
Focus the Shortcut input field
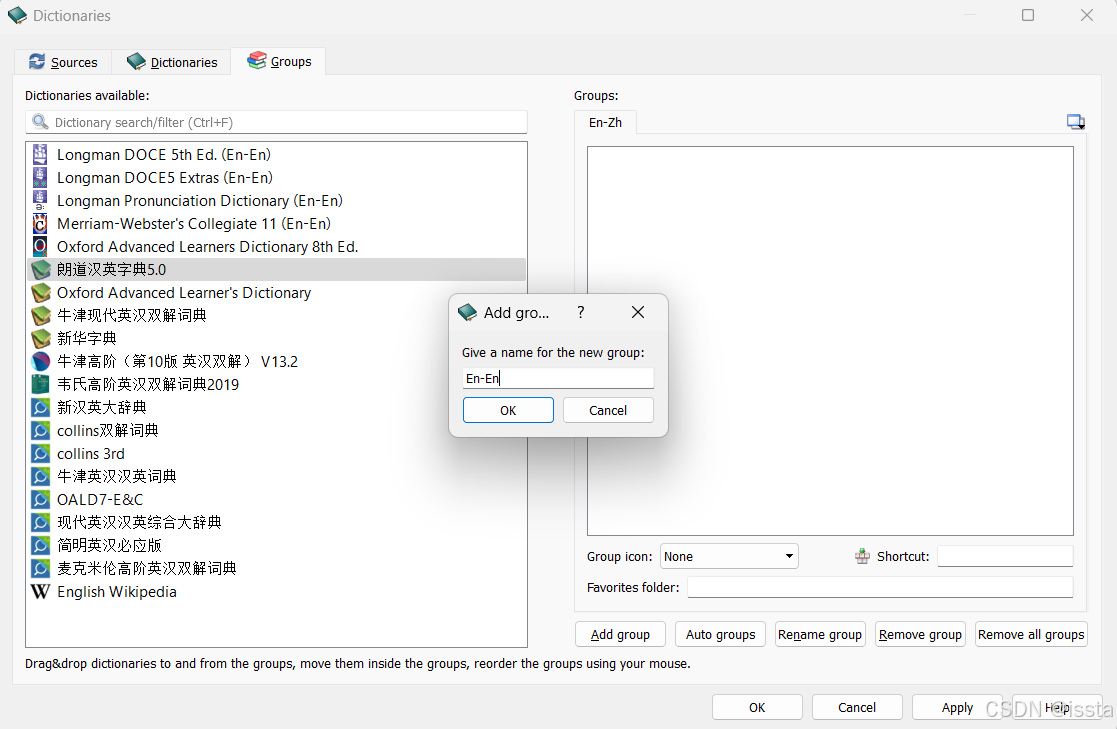click(x=1005, y=557)
